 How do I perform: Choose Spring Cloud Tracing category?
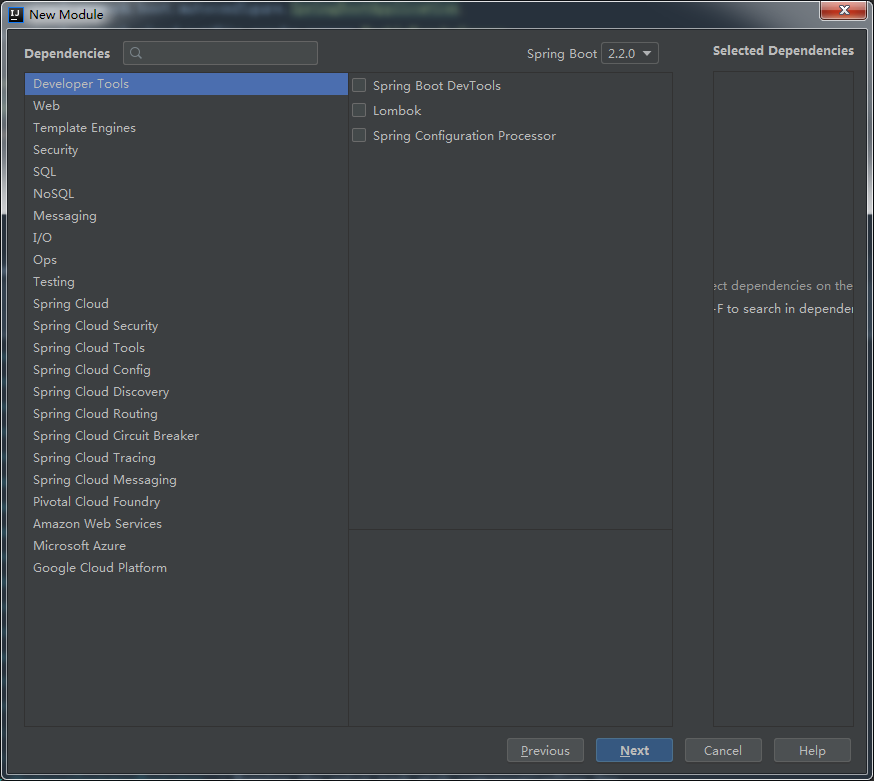pyautogui.click(x=186, y=458)
